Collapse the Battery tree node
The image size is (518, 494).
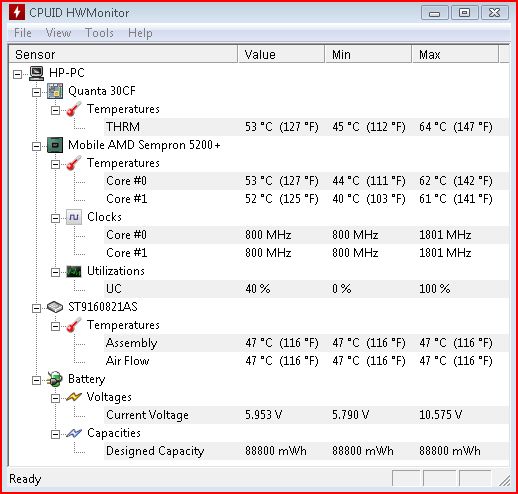(x=36, y=380)
